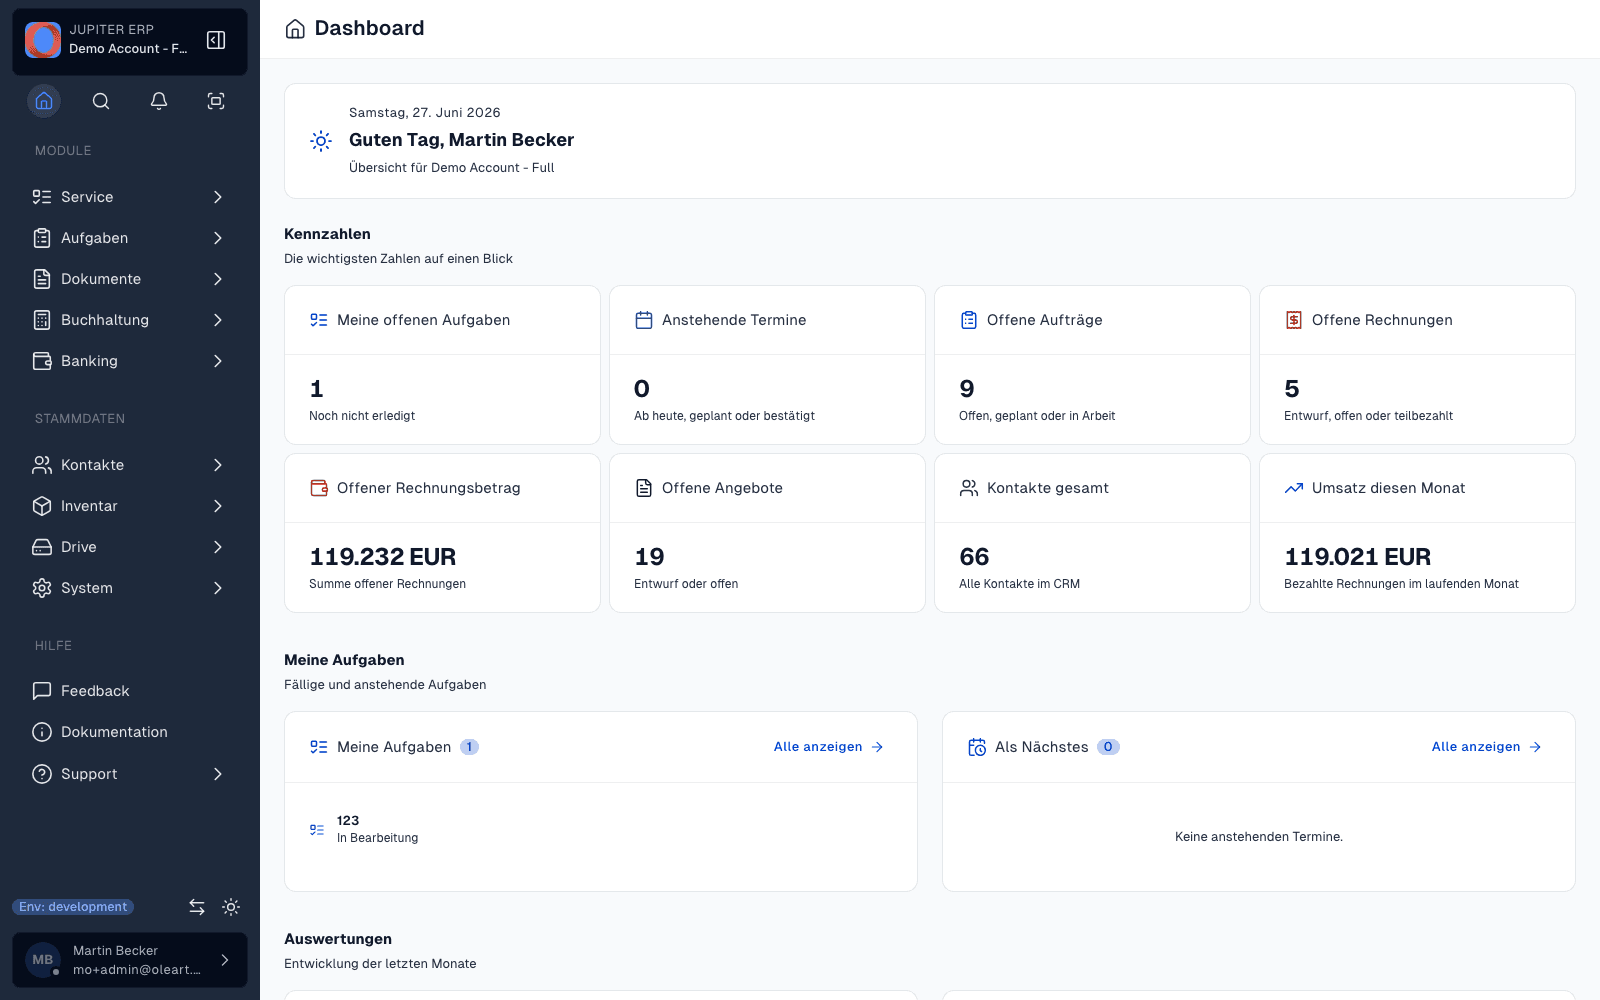The width and height of the screenshot is (1600, 1000).
Task: Open the Service menu item
Action: [x=130, y=197]
